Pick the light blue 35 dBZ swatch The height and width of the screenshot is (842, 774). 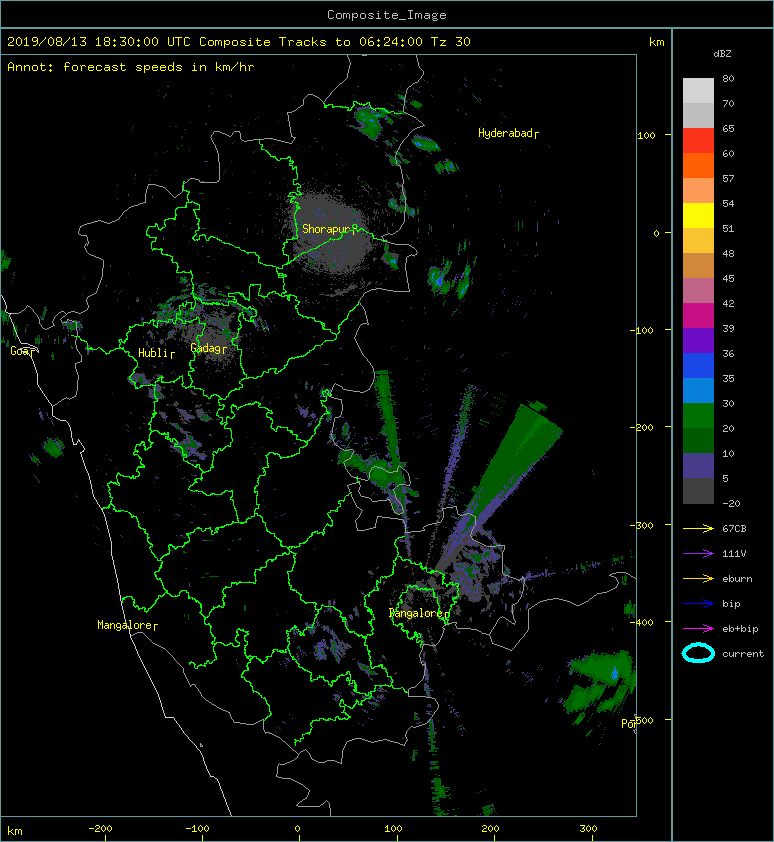(698, 390)
